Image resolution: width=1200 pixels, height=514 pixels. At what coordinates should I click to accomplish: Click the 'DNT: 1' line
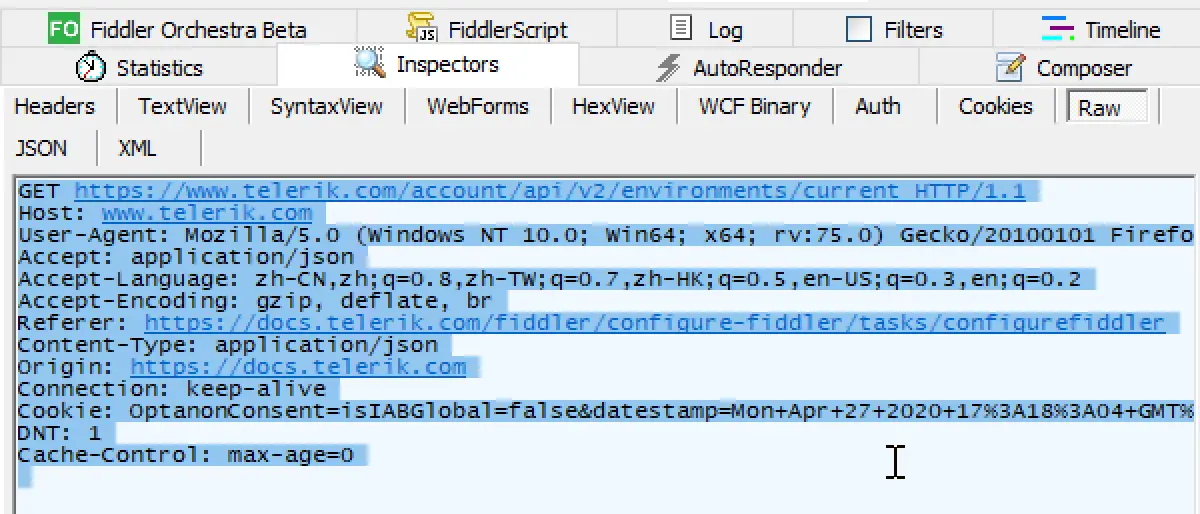coord(60,433)
